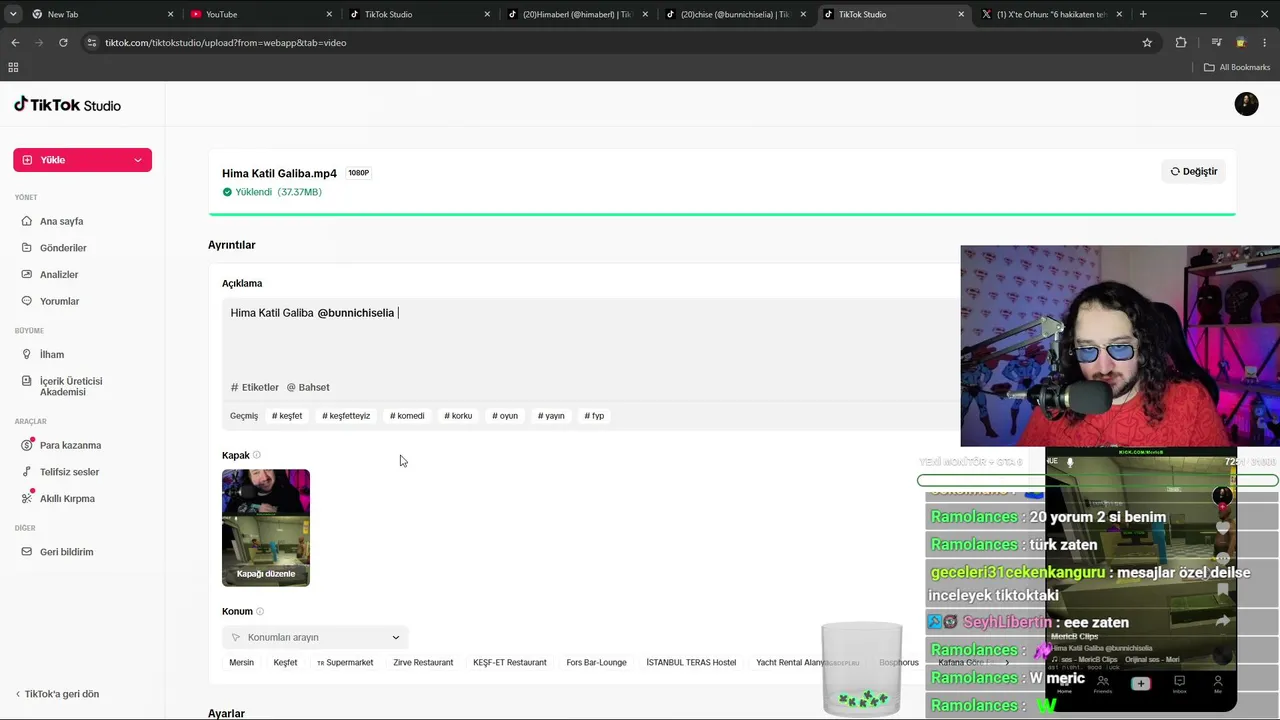Open the All Bookmarks folder

(1237, 67)
